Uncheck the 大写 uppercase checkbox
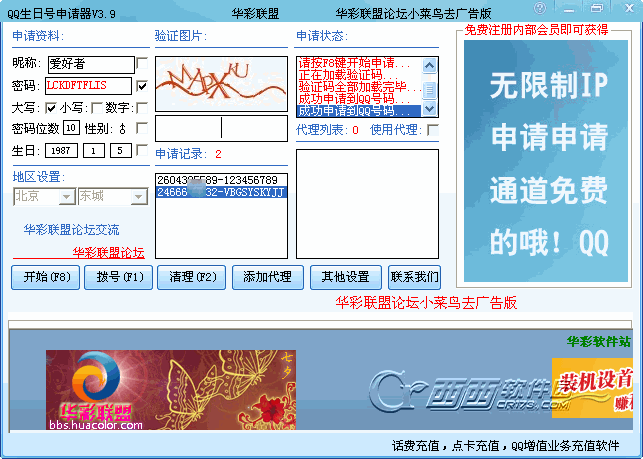 51,108
